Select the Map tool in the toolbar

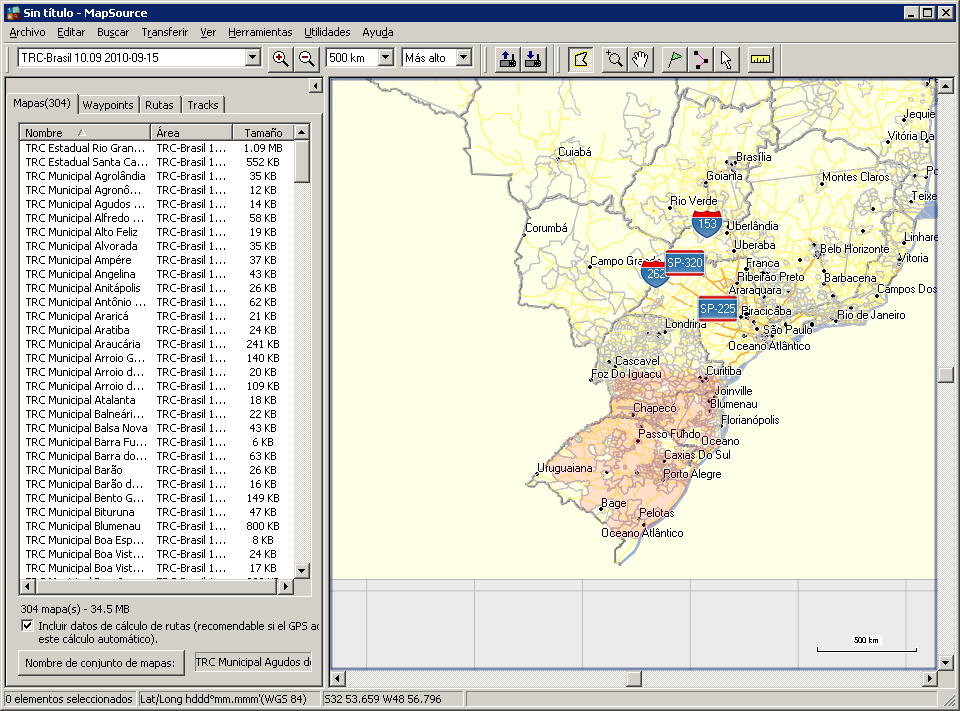pos(580,58)
